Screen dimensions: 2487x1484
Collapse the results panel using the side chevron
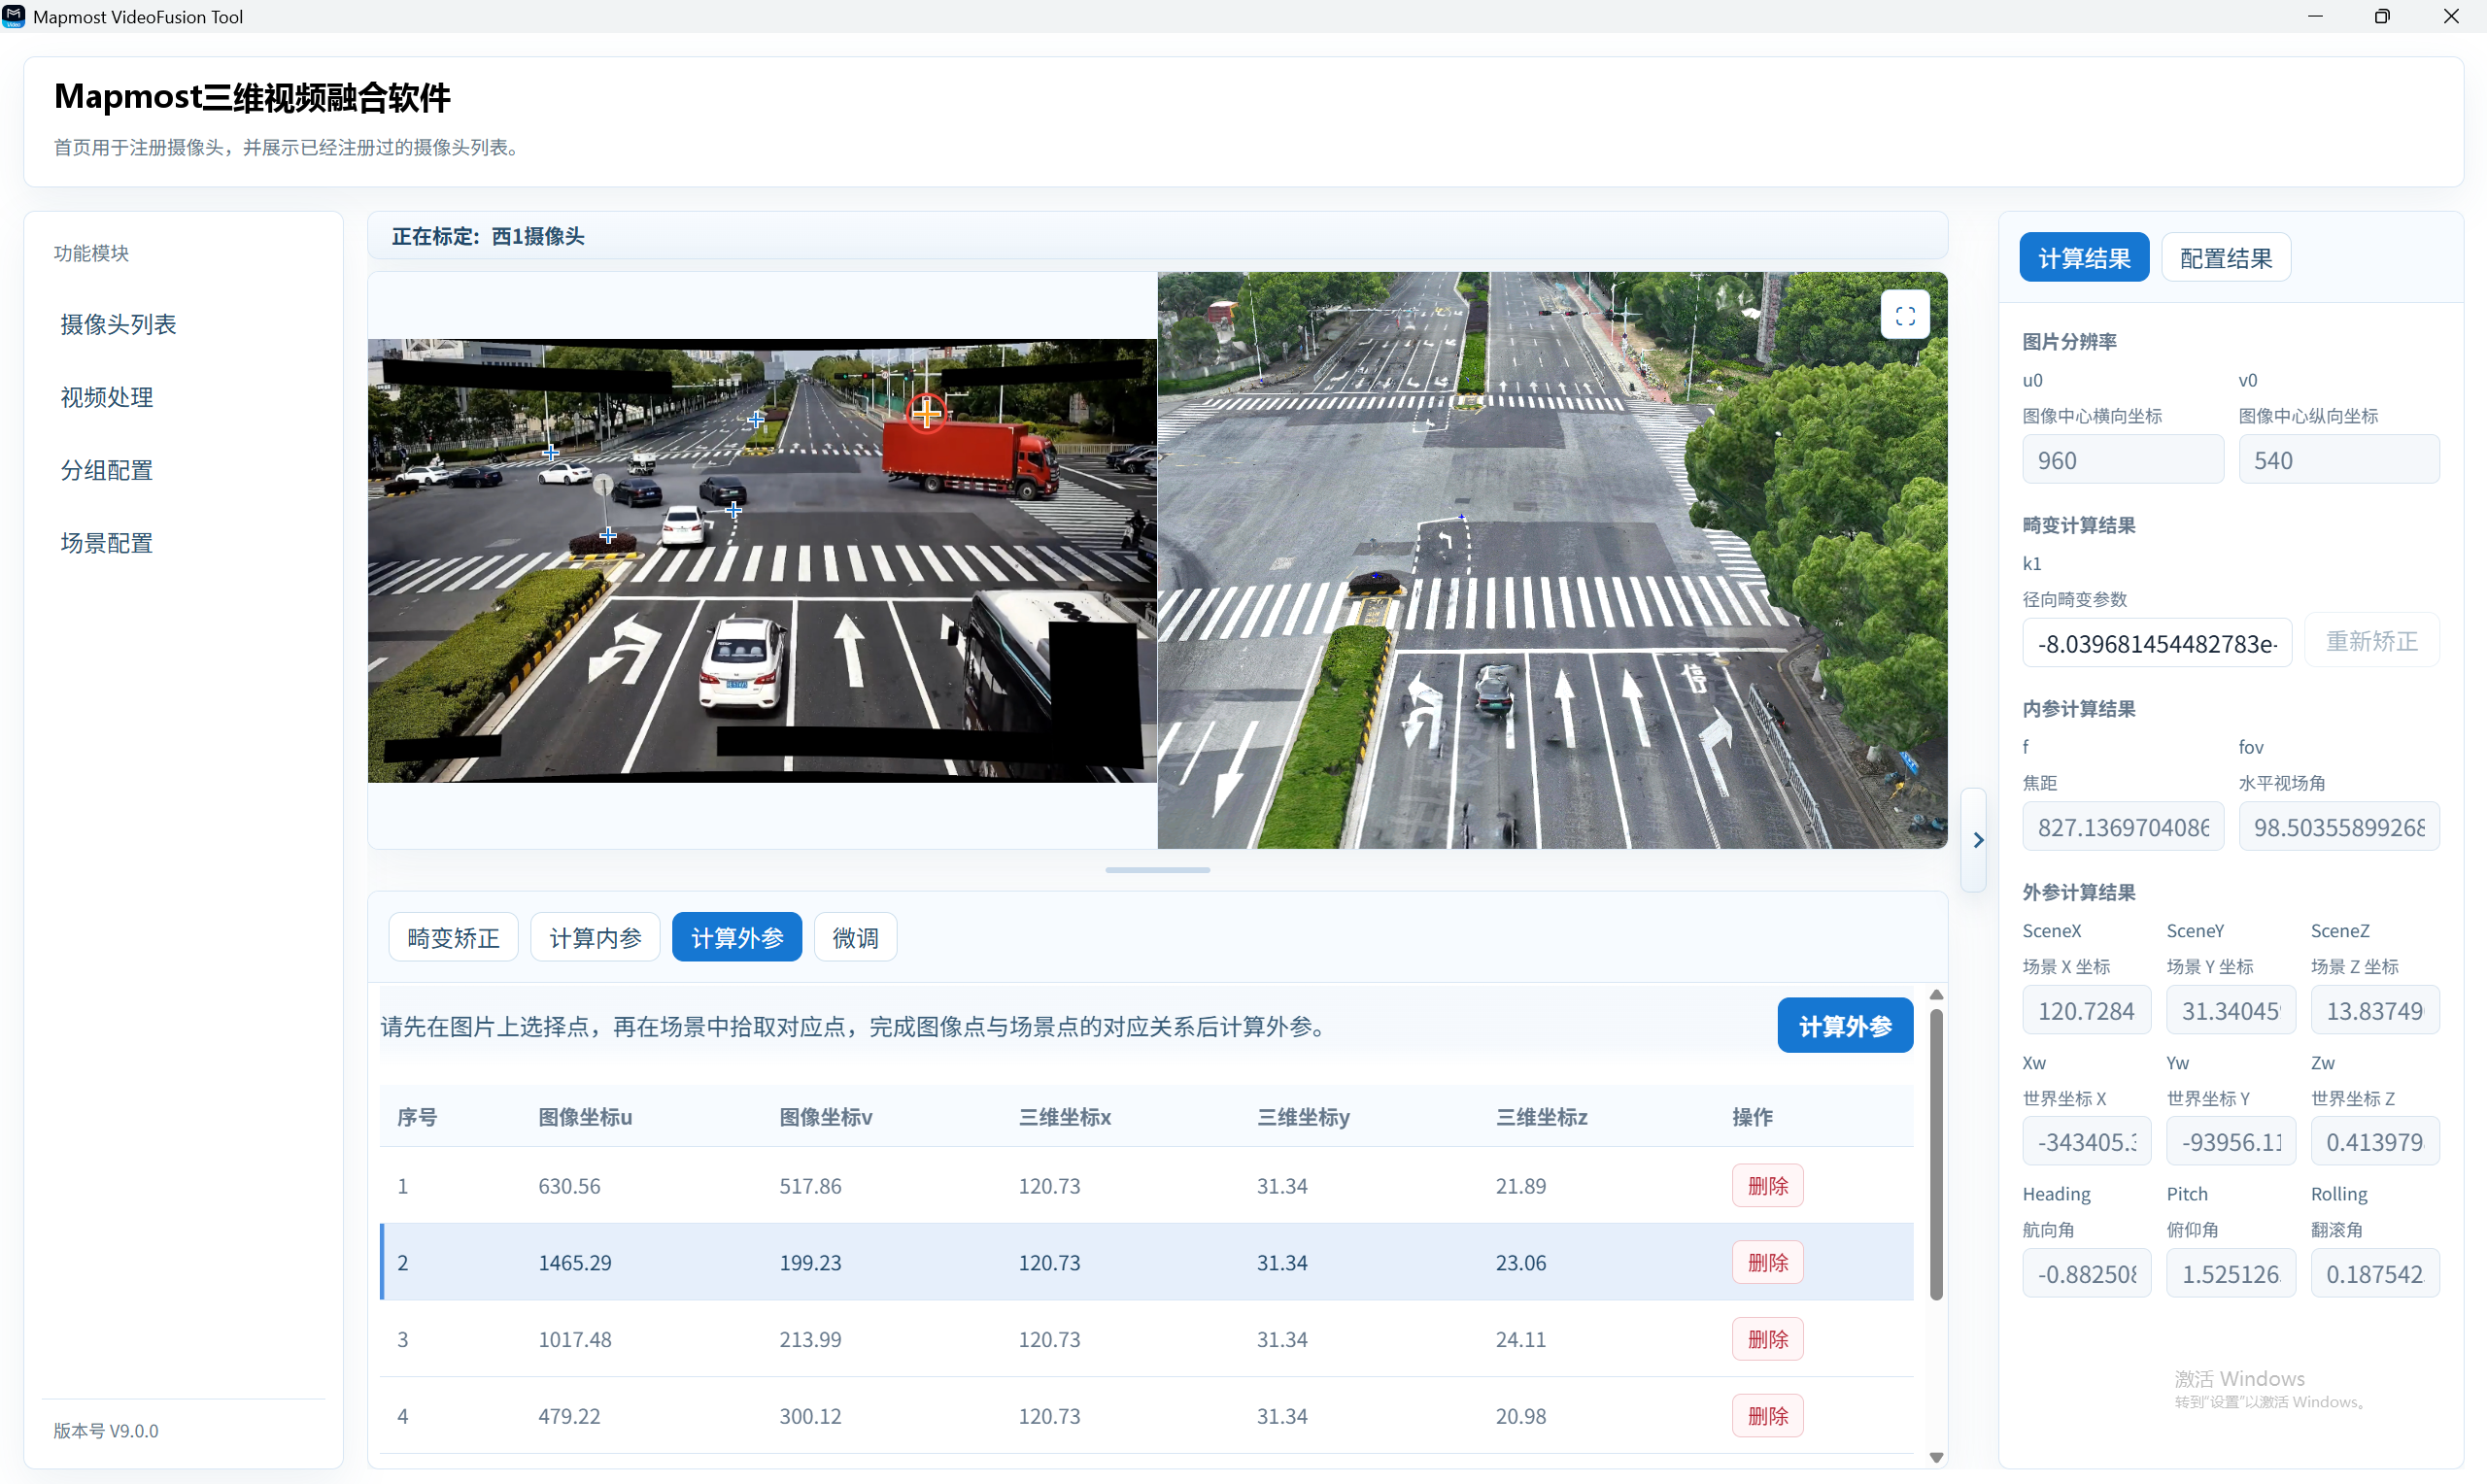tap(1976, 840)
